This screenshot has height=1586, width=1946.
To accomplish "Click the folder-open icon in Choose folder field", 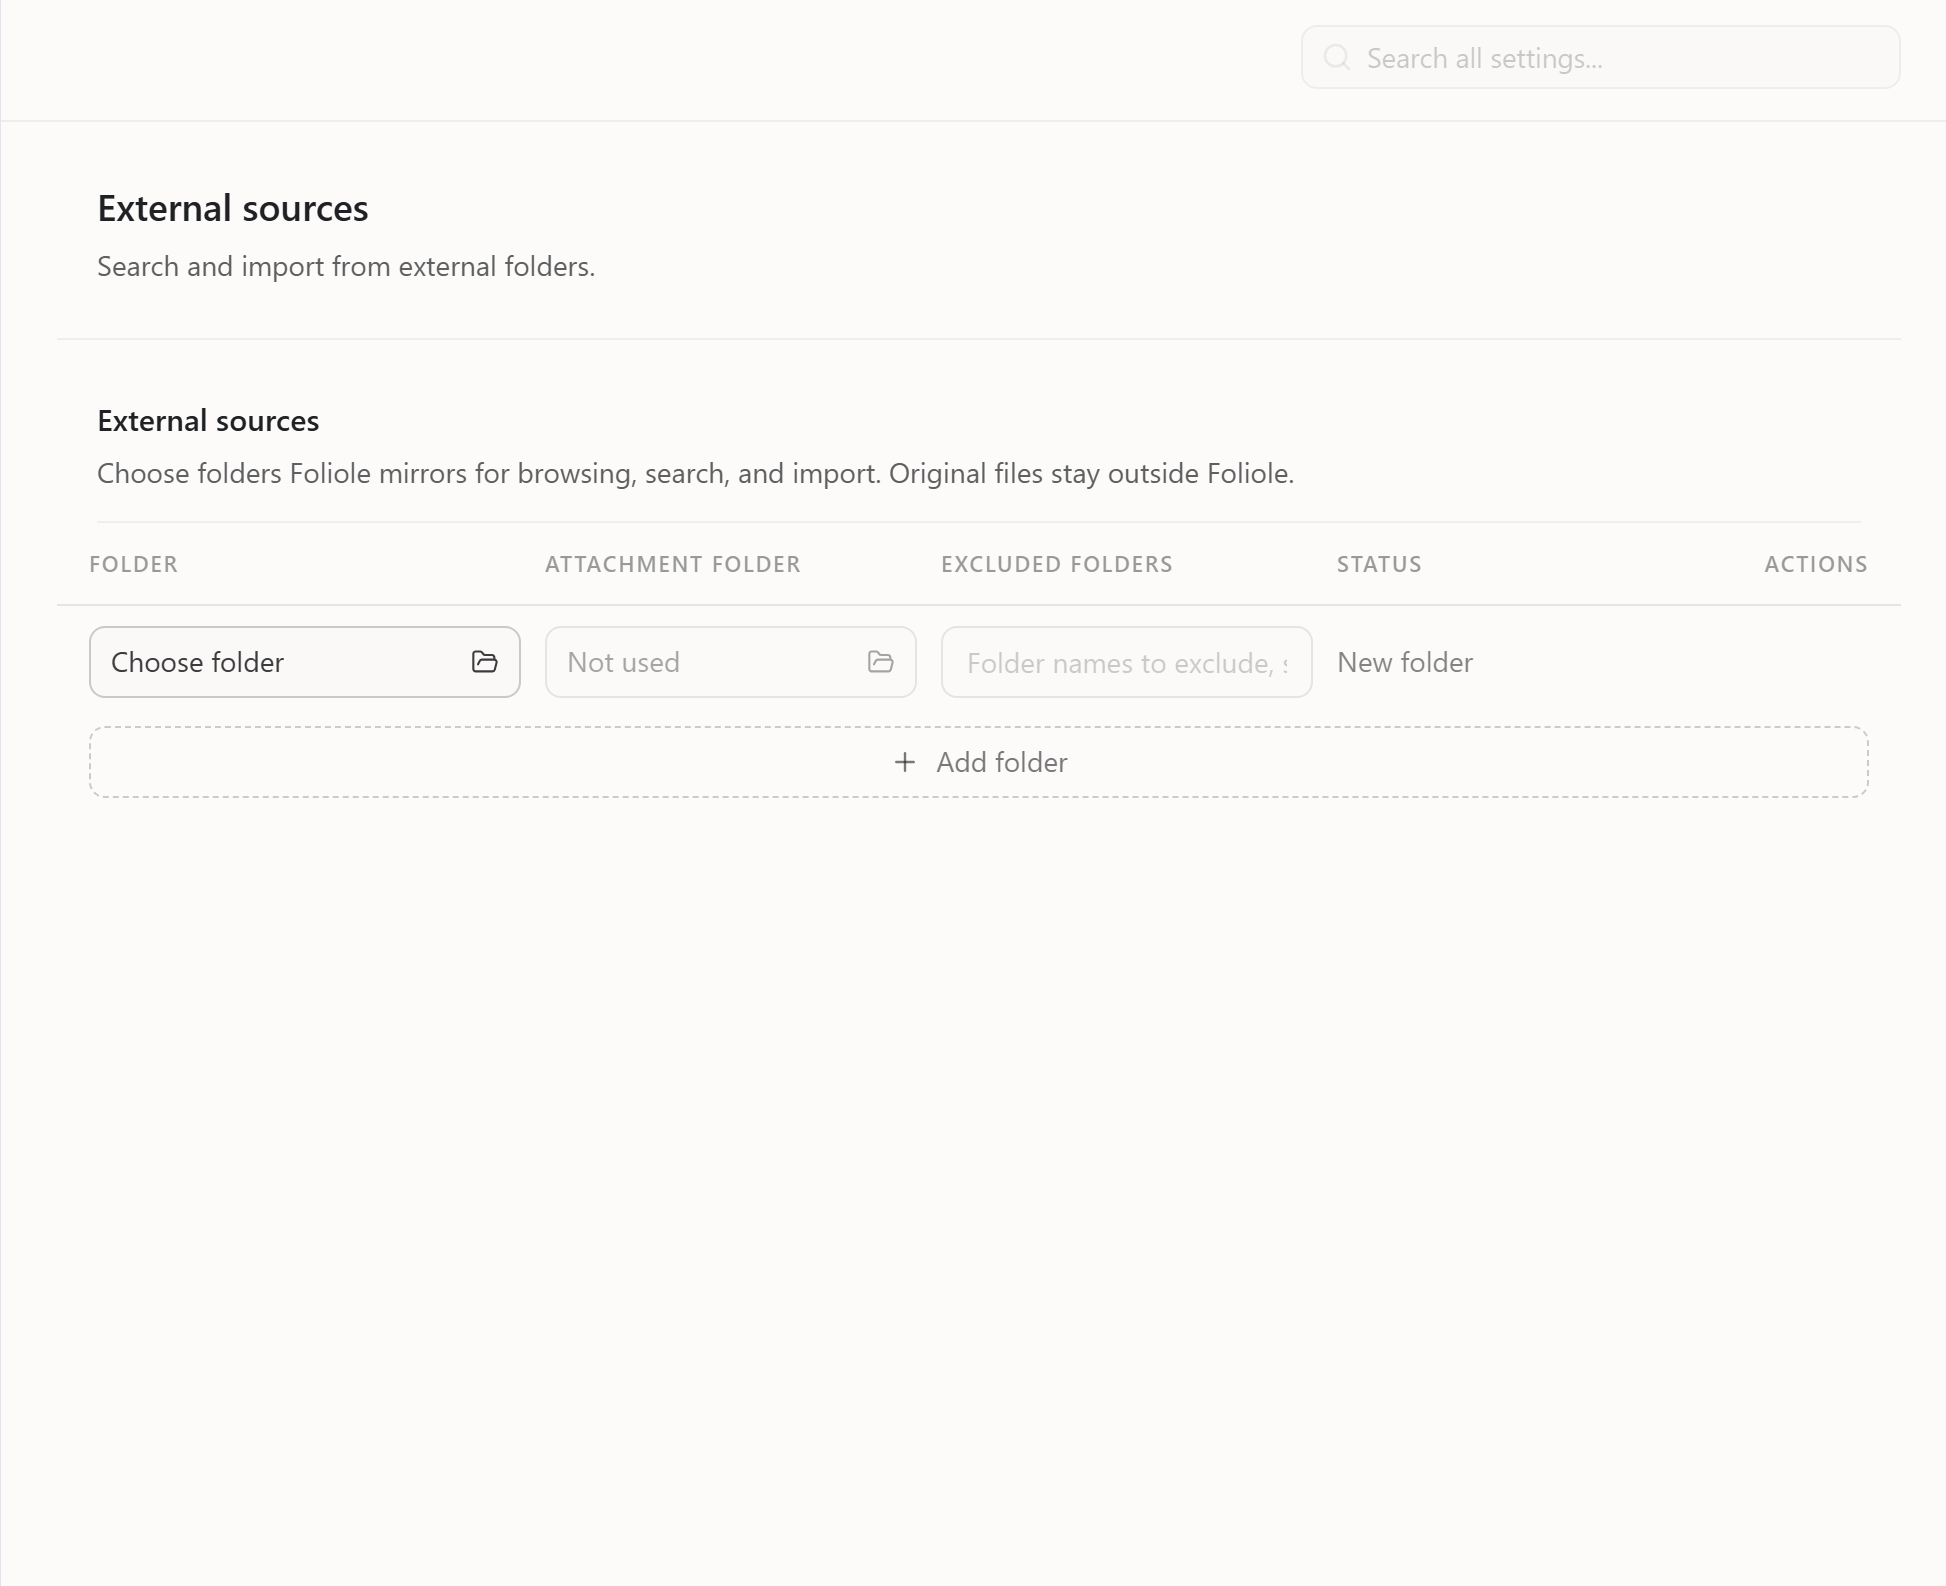I will pyautogui.click(x=484, y=662).
